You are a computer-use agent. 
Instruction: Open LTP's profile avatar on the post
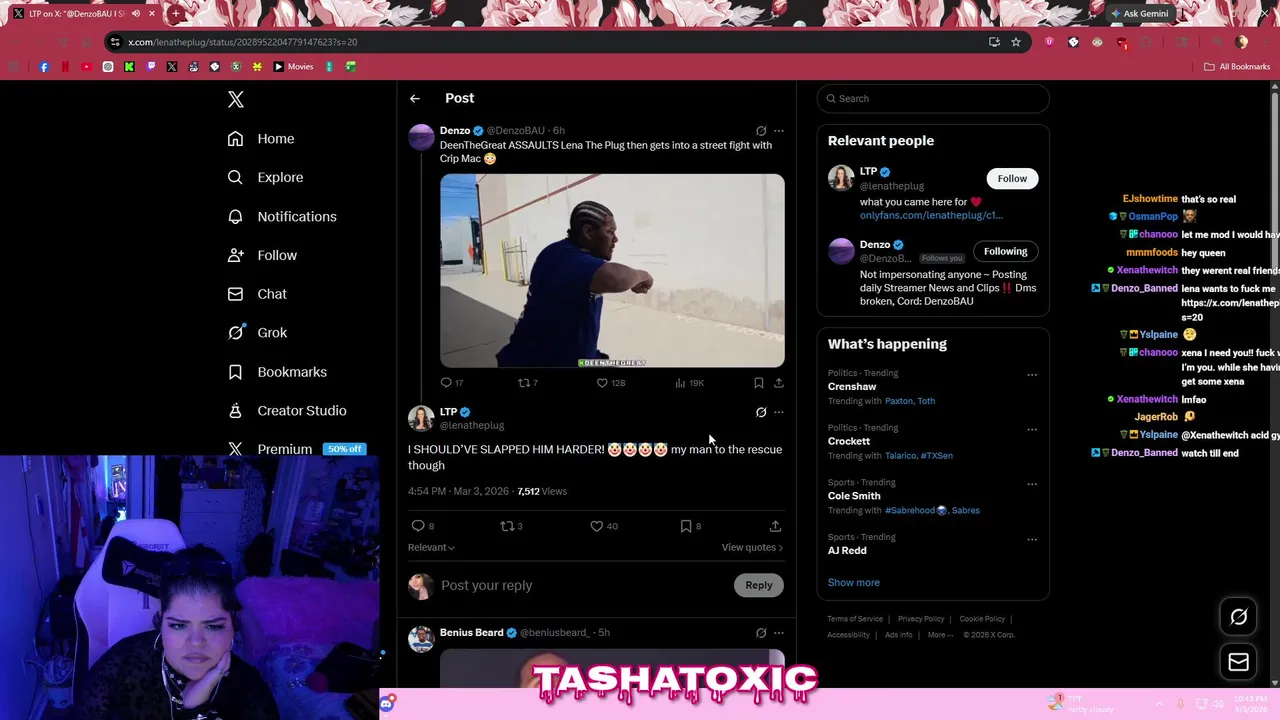(421, 418)
